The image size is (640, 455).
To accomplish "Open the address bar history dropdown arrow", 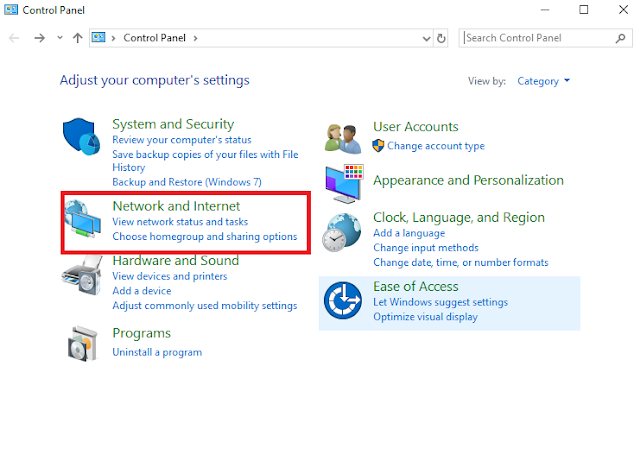I will (x=426, y=39).
